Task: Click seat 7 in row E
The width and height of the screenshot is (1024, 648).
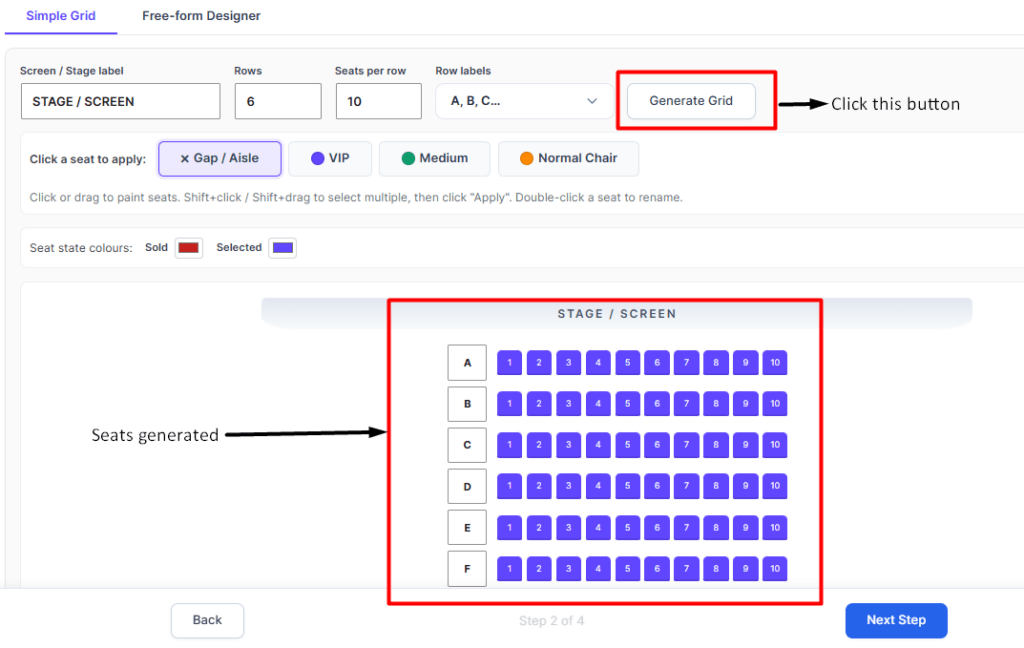Action: (686, 528)
